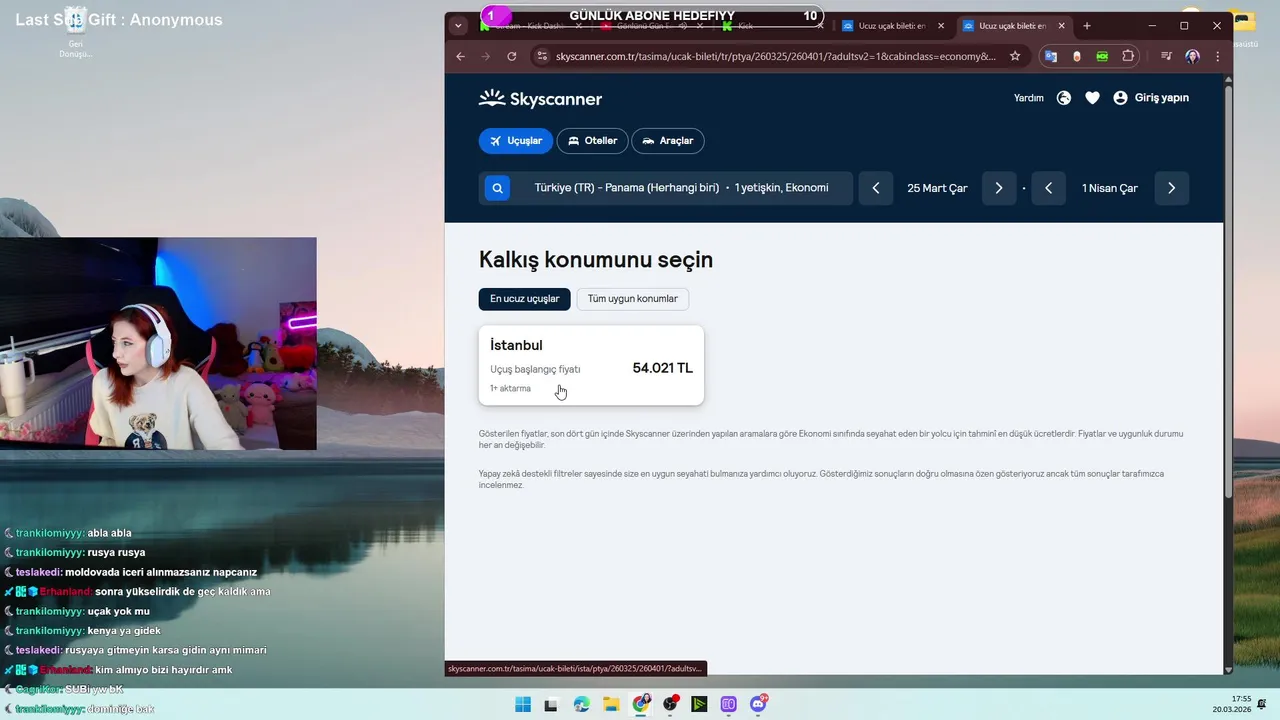Image resolution: width=1280 pixels, height=720 pixels.
Task: Go to next day after 25 Mart
Action: click(998, 188)
